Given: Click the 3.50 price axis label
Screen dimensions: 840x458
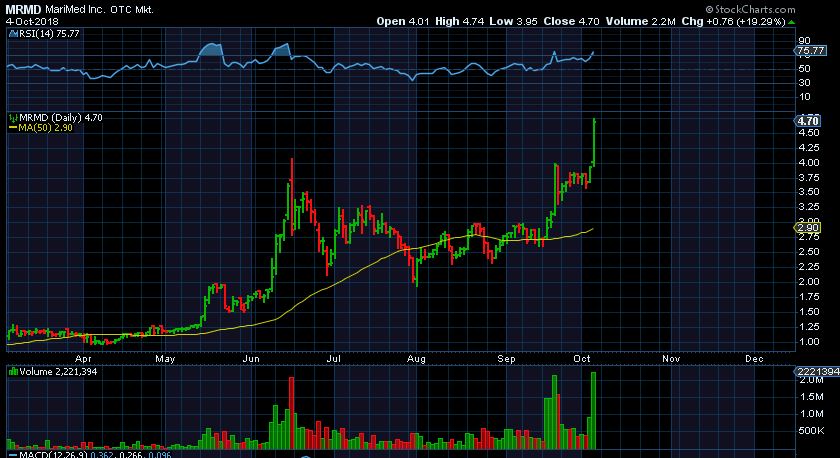Looking at the screenshot, I should tap(809, 192).
